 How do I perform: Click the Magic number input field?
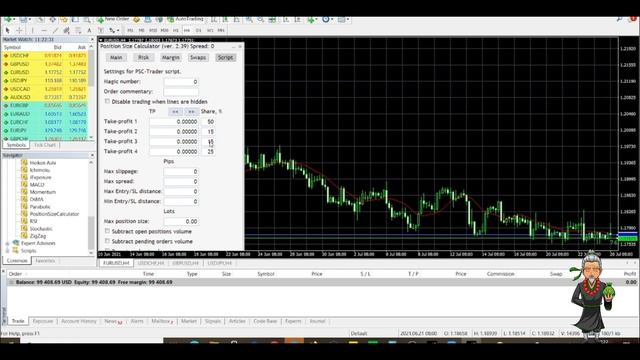click(181, 82)
